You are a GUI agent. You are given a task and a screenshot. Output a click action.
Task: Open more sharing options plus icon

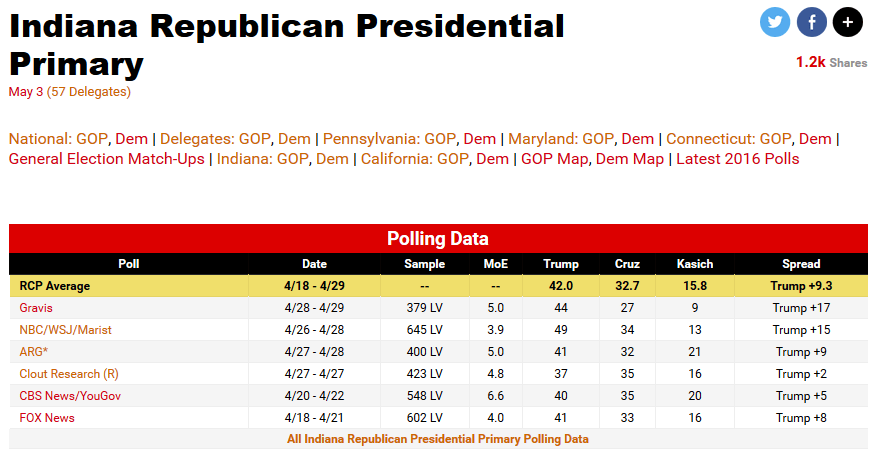point(847,21)
